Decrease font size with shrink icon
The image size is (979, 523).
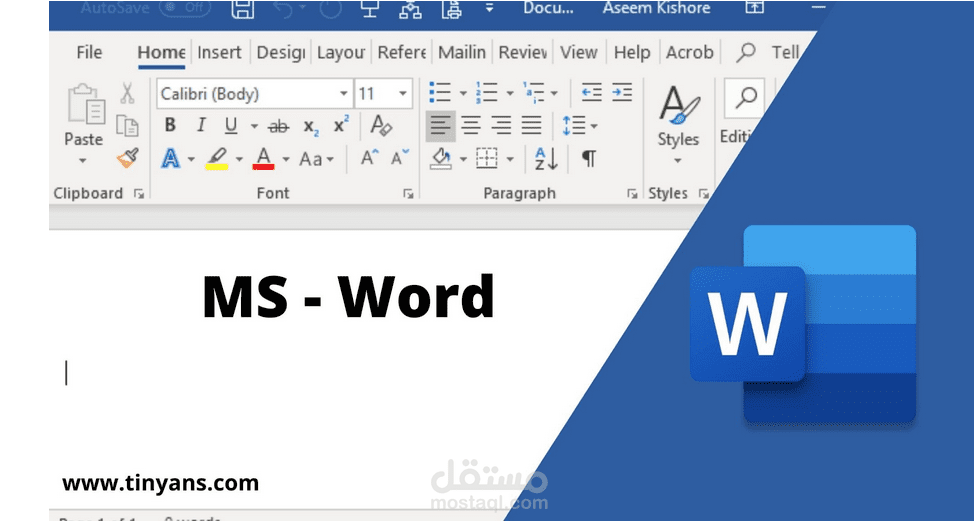coord(400,158)
